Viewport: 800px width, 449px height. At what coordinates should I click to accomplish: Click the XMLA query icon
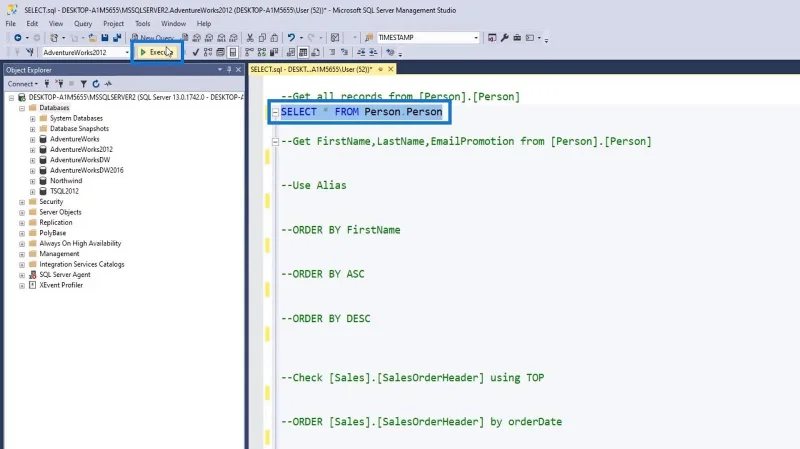[221, 38]
